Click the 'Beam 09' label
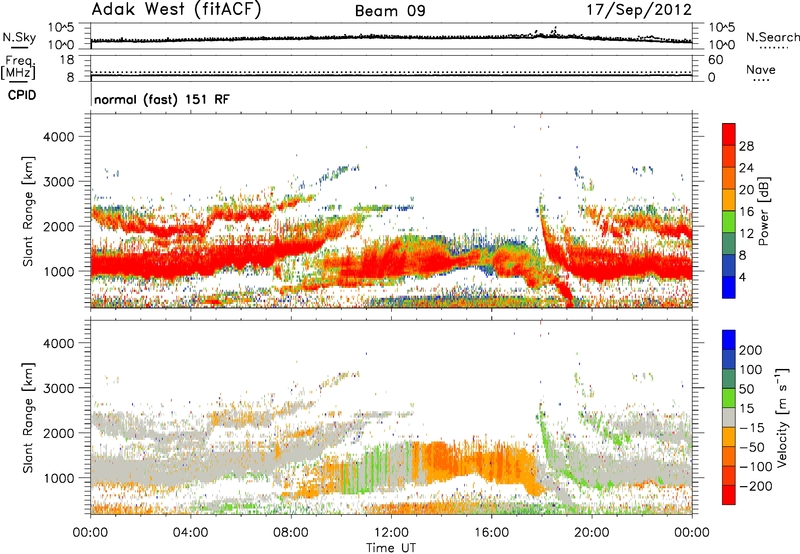800x554 pixels. (390, 11)
